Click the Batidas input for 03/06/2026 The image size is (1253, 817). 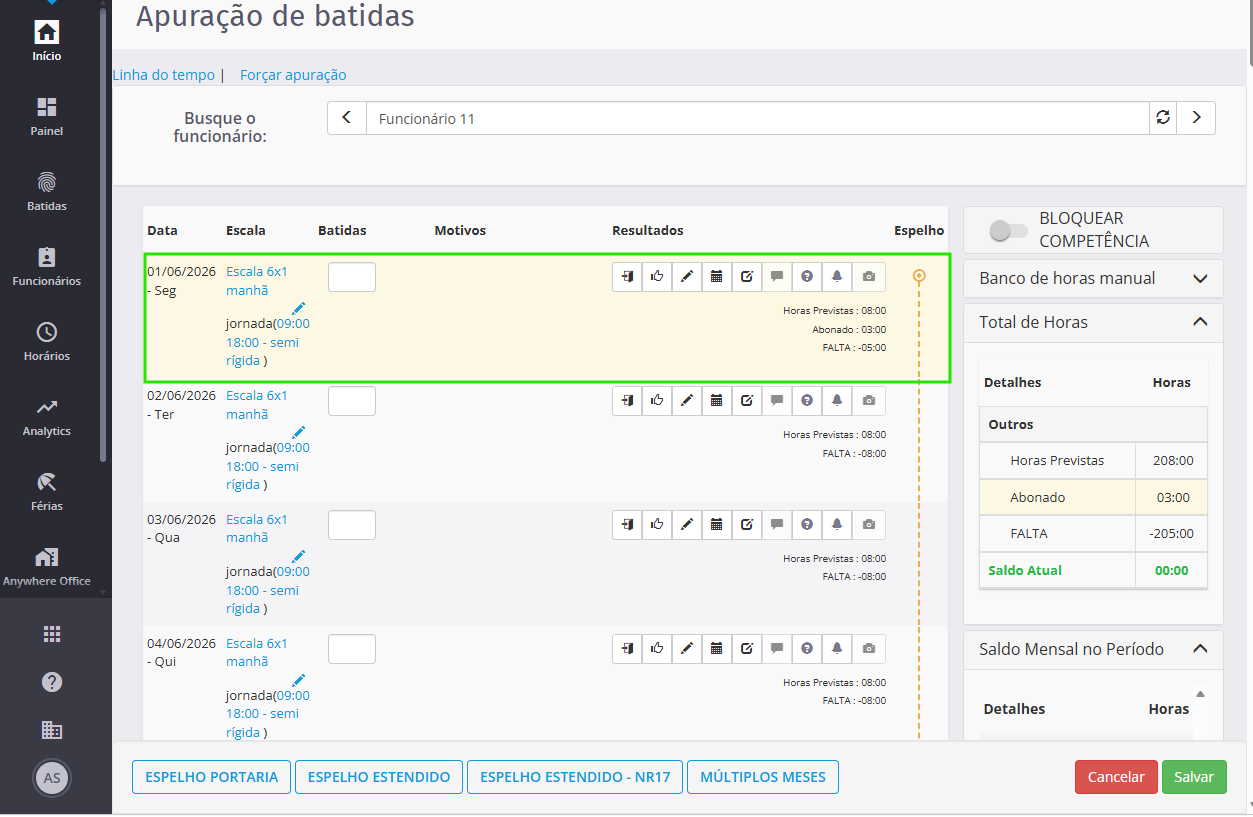pos(352,525)
